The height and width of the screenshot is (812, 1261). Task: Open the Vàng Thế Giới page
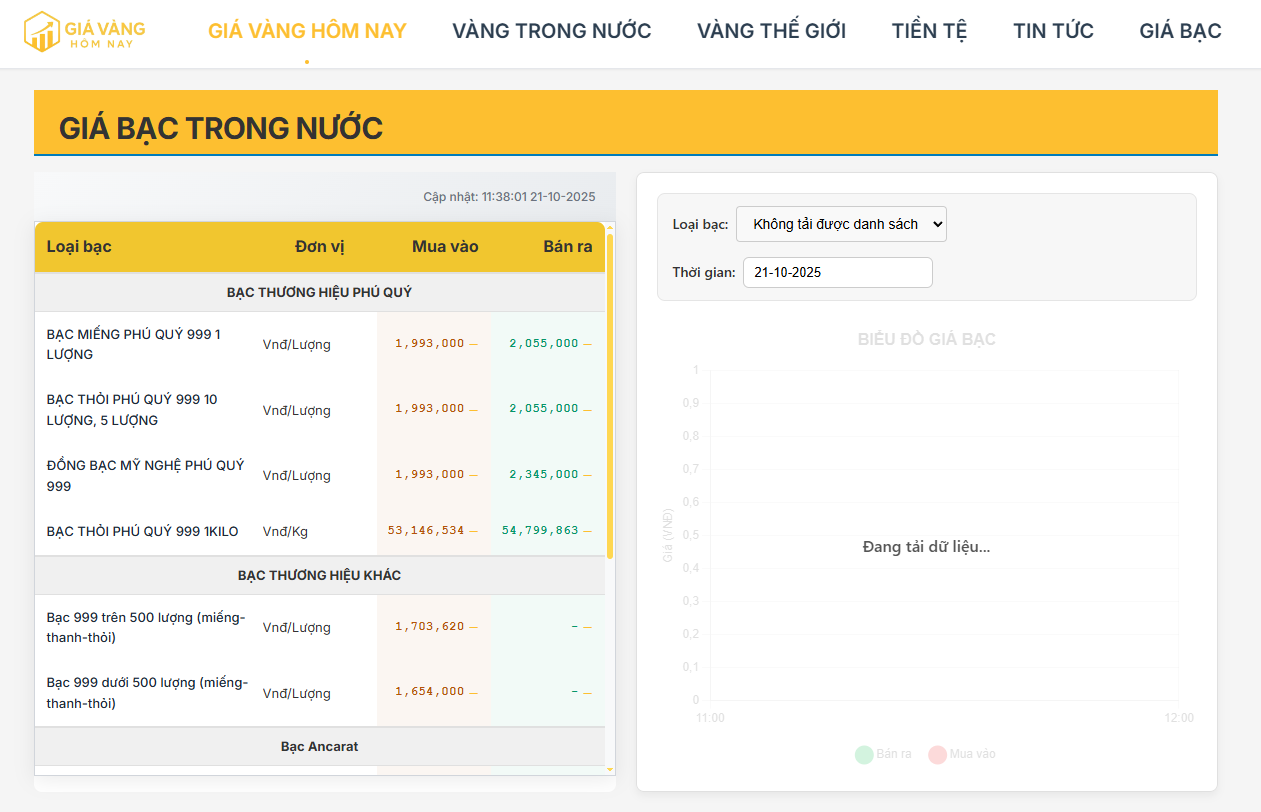tap(771, 31)
